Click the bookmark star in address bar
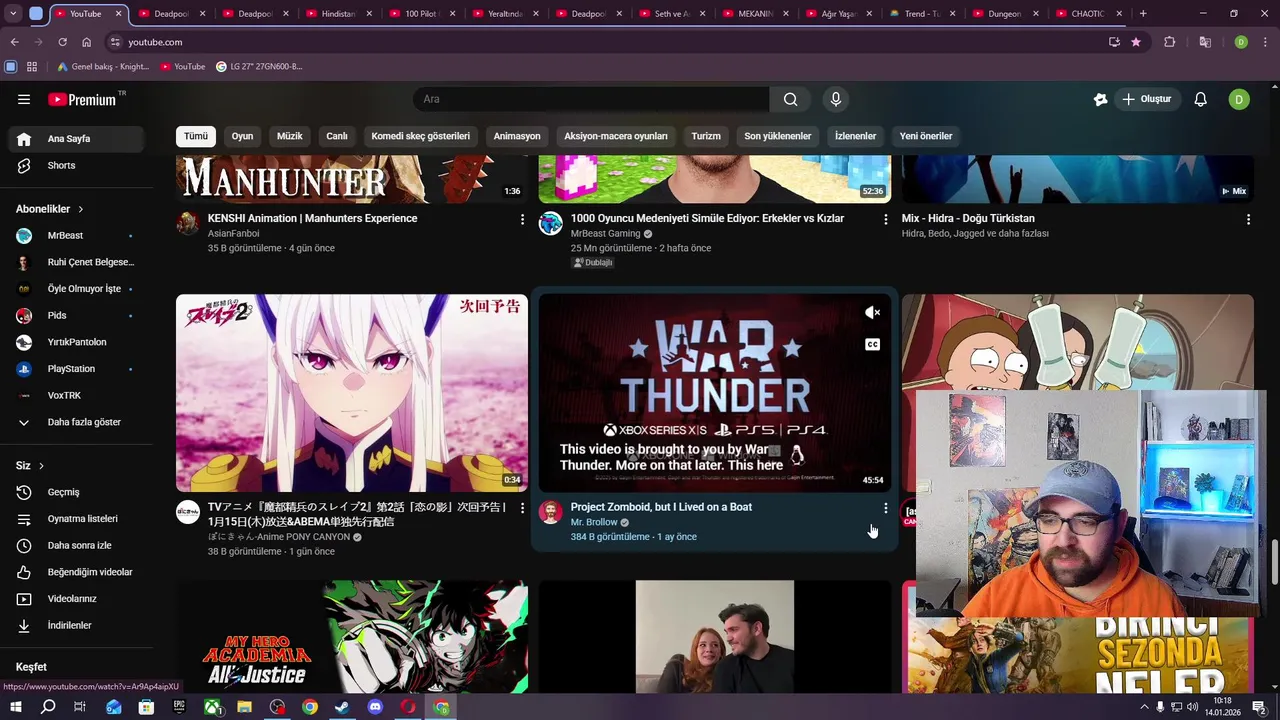This screenshot has width=1280, height=720. point(1136,42)
